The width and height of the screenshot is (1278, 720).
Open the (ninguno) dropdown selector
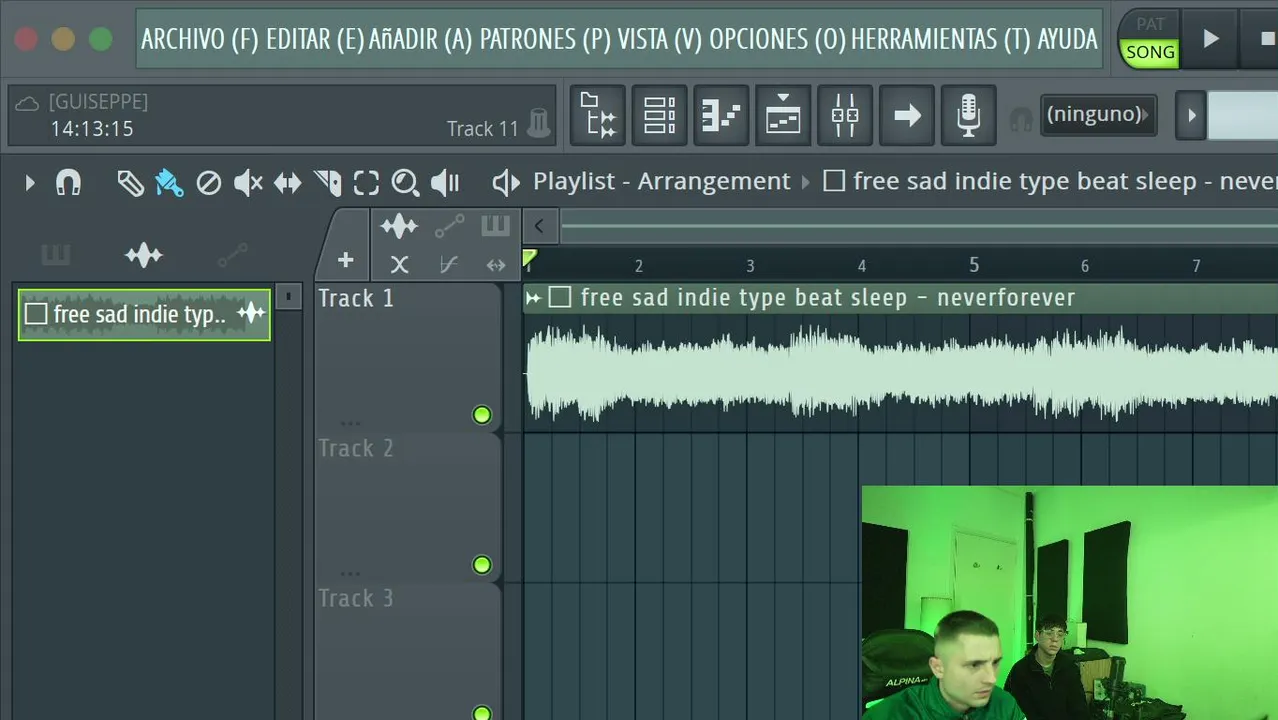pyautogui.click(x=1098, y=114)
